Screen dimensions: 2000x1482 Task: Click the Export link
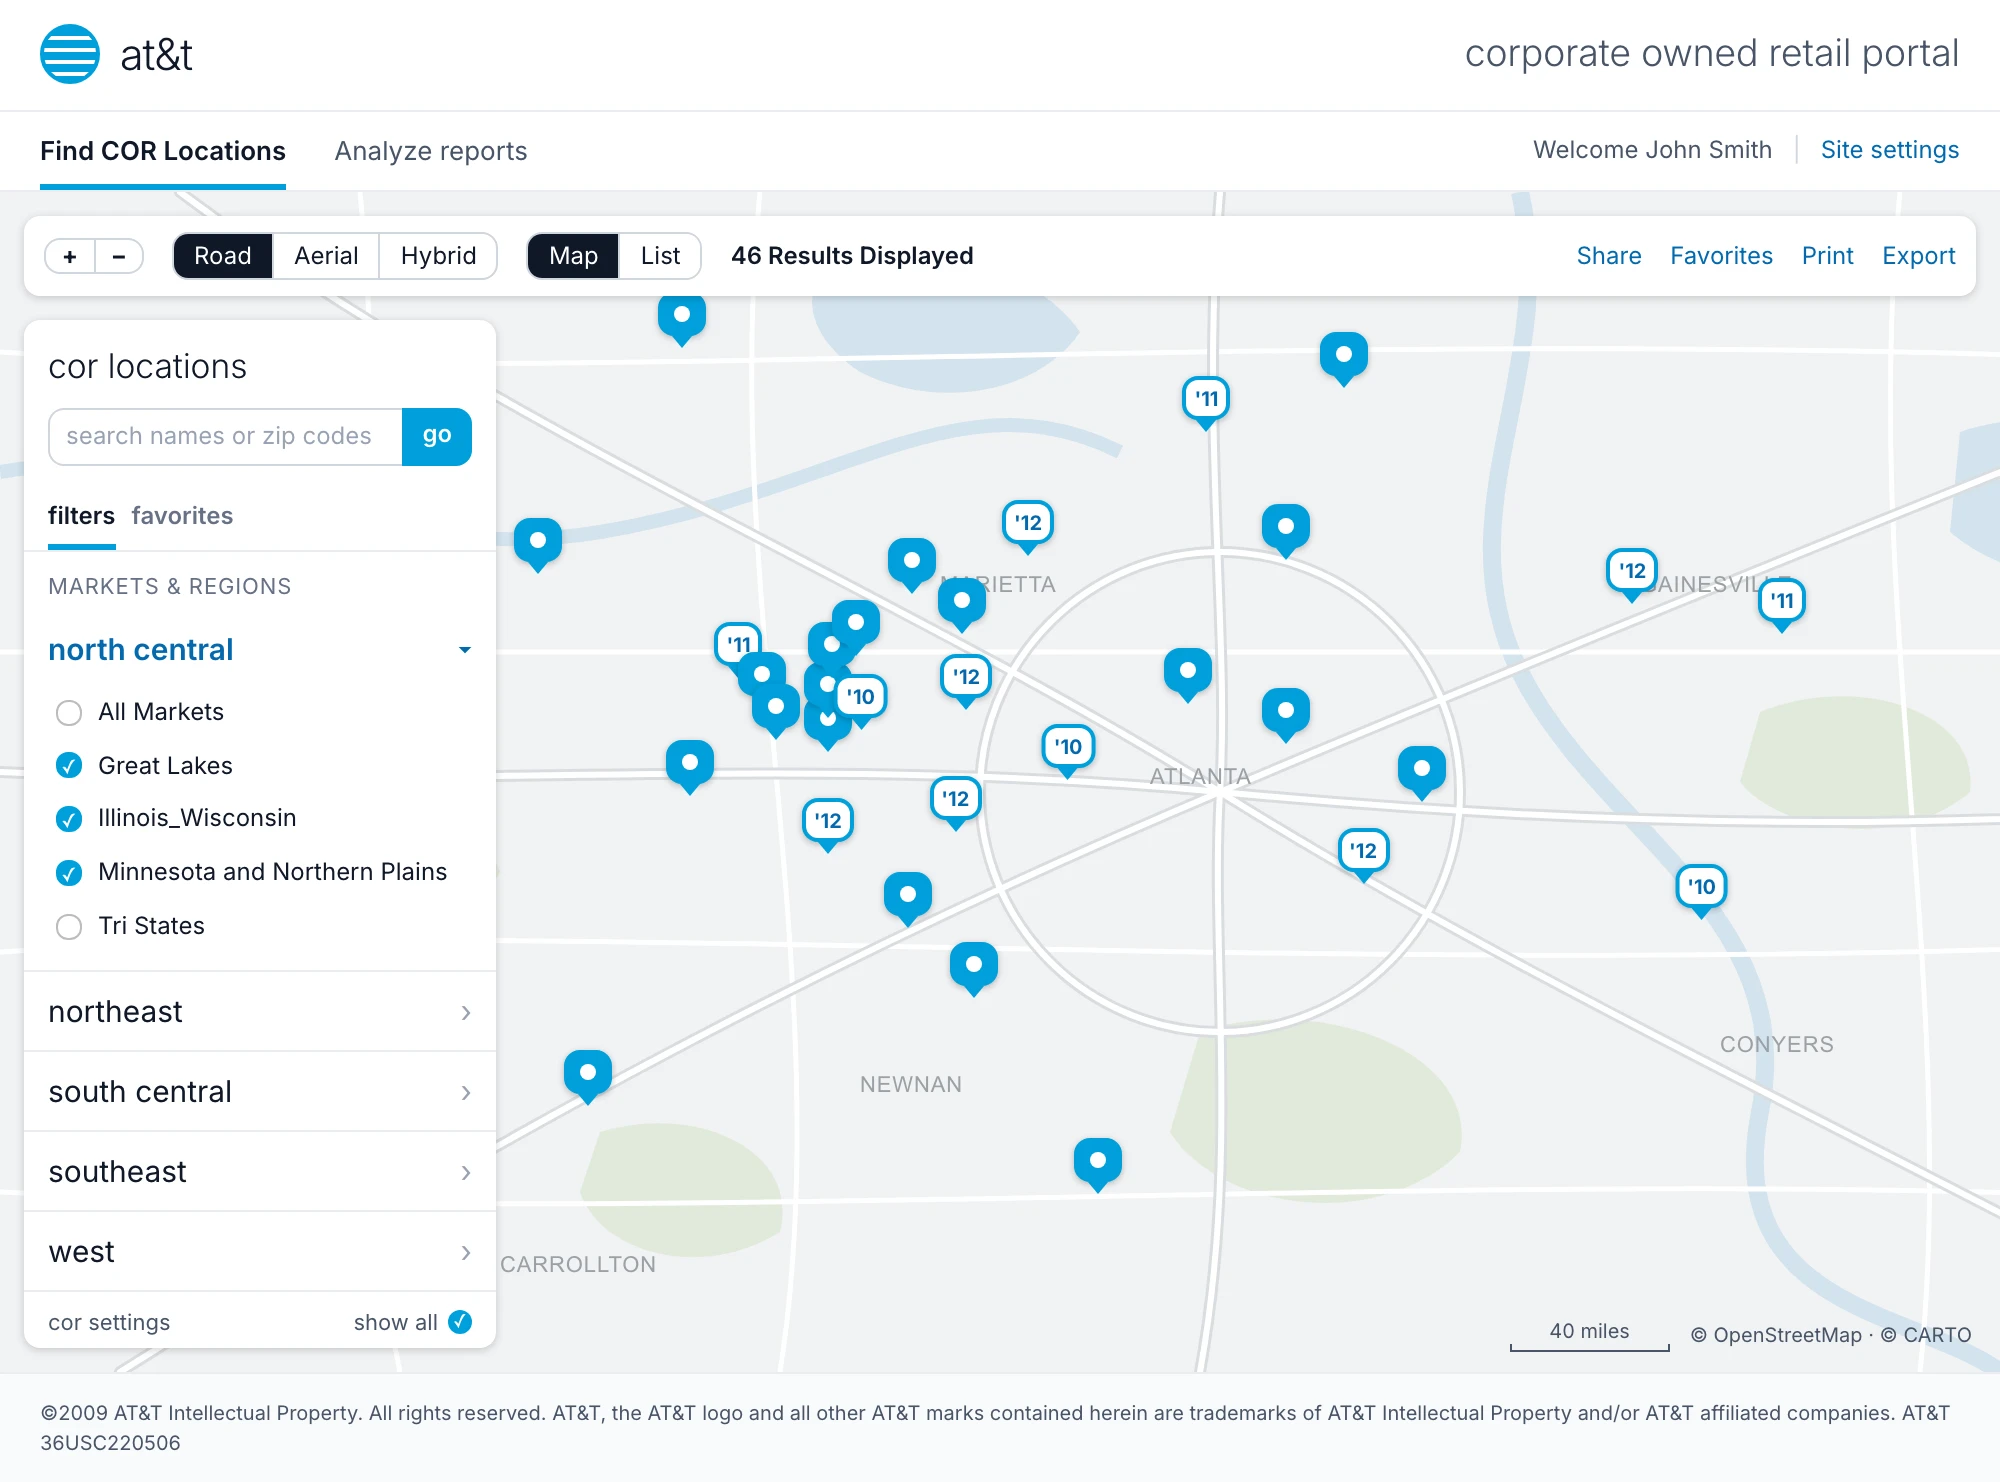1918,256
